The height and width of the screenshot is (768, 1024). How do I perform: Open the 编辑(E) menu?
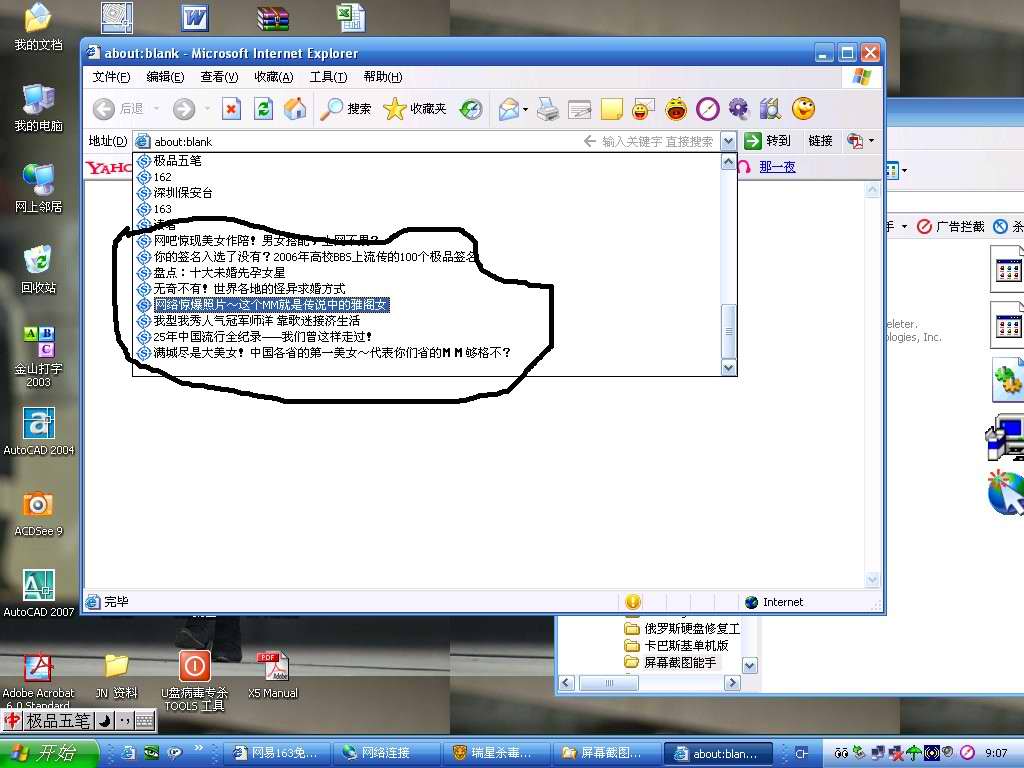pyautogui.click(x=165, y=77)
